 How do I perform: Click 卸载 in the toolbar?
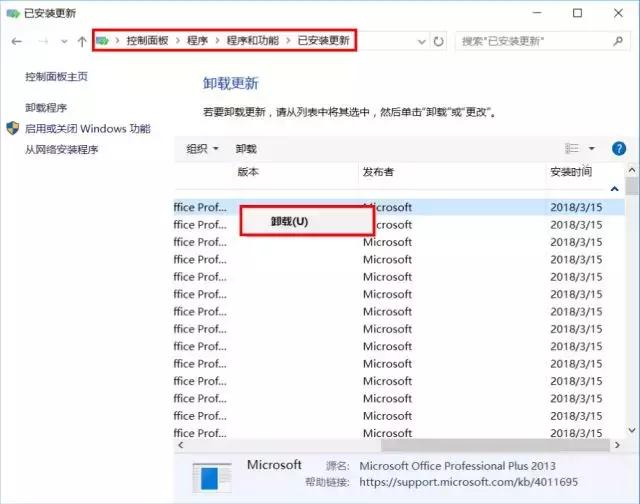246,148
